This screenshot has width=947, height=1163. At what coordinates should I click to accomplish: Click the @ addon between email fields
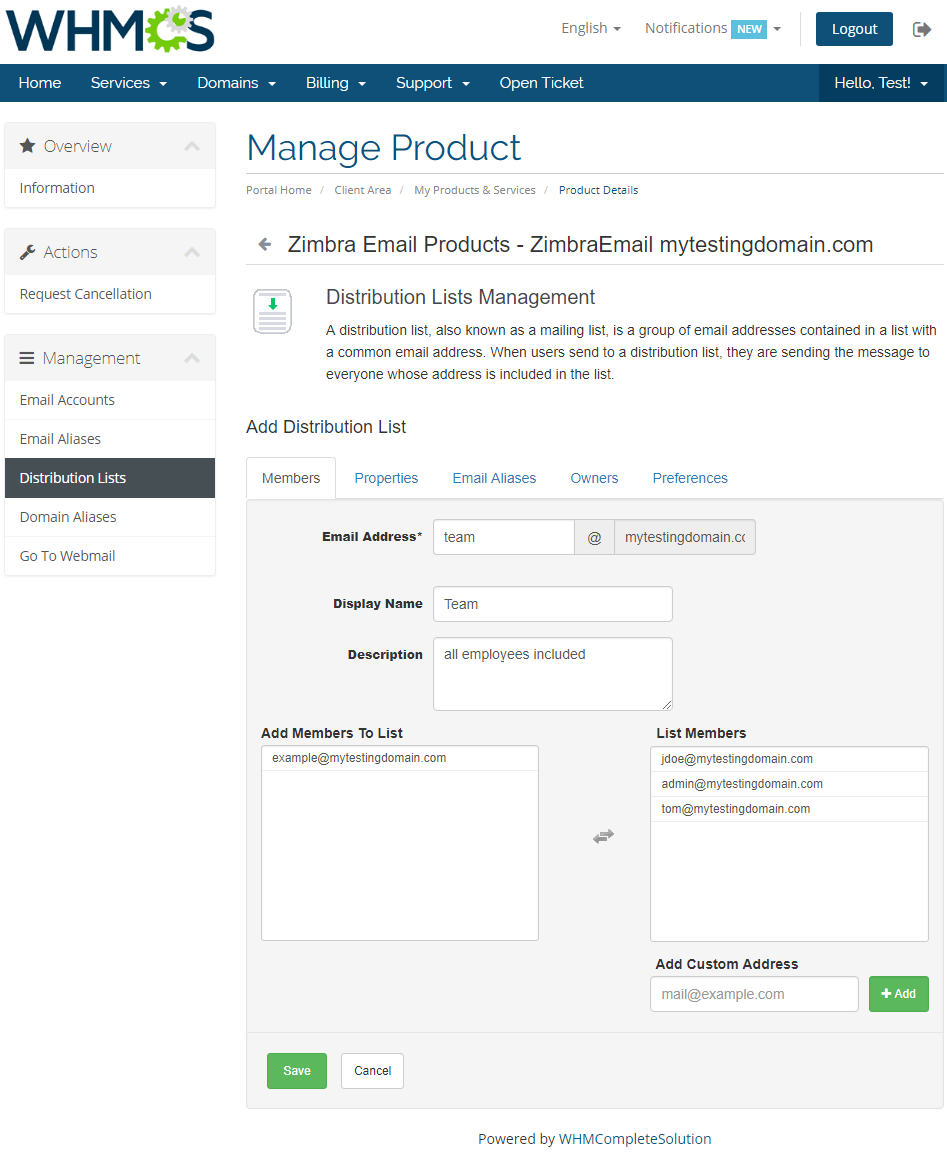(594, 537)
